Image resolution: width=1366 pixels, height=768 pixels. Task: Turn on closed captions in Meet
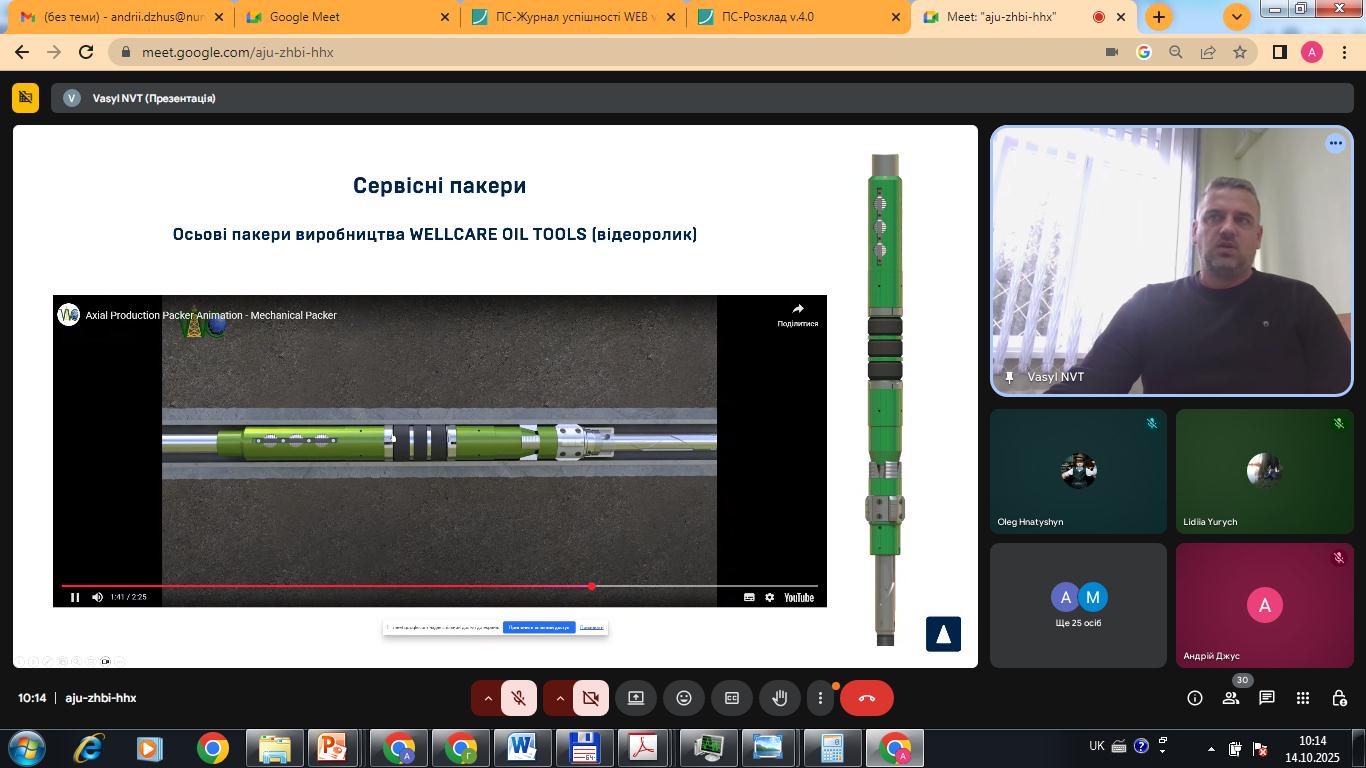coord(732,698)
